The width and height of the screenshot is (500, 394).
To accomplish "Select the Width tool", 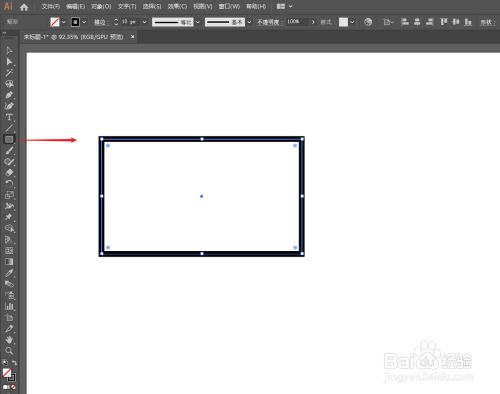I will [x=9, y=206].
